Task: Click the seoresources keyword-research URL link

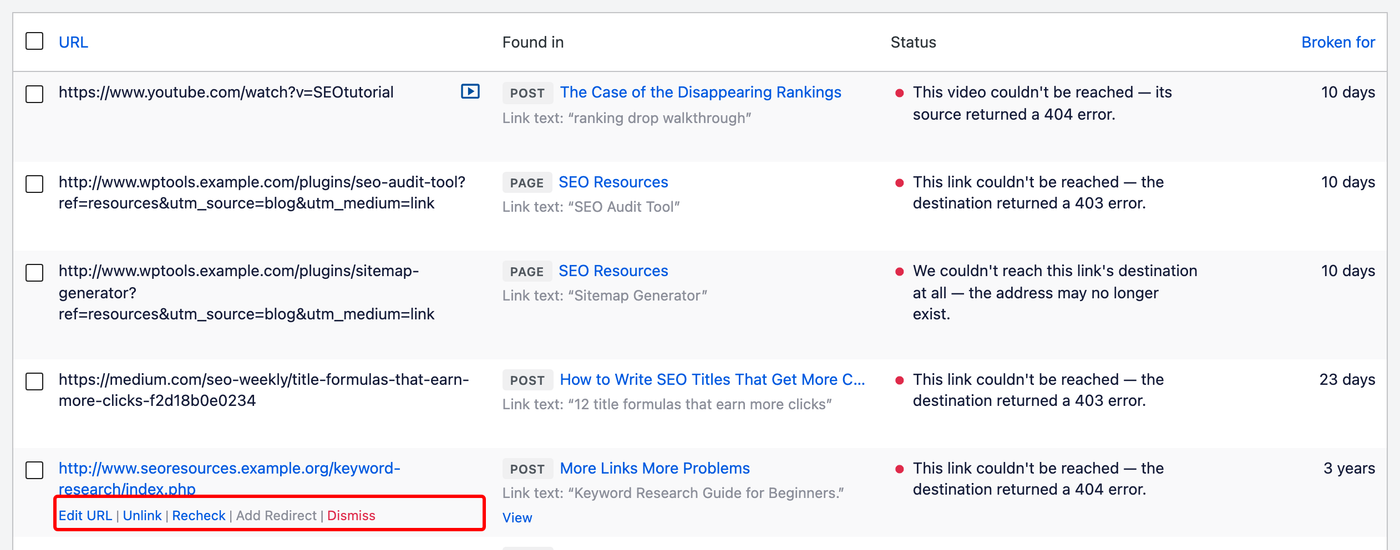Action: pos(229,479)
